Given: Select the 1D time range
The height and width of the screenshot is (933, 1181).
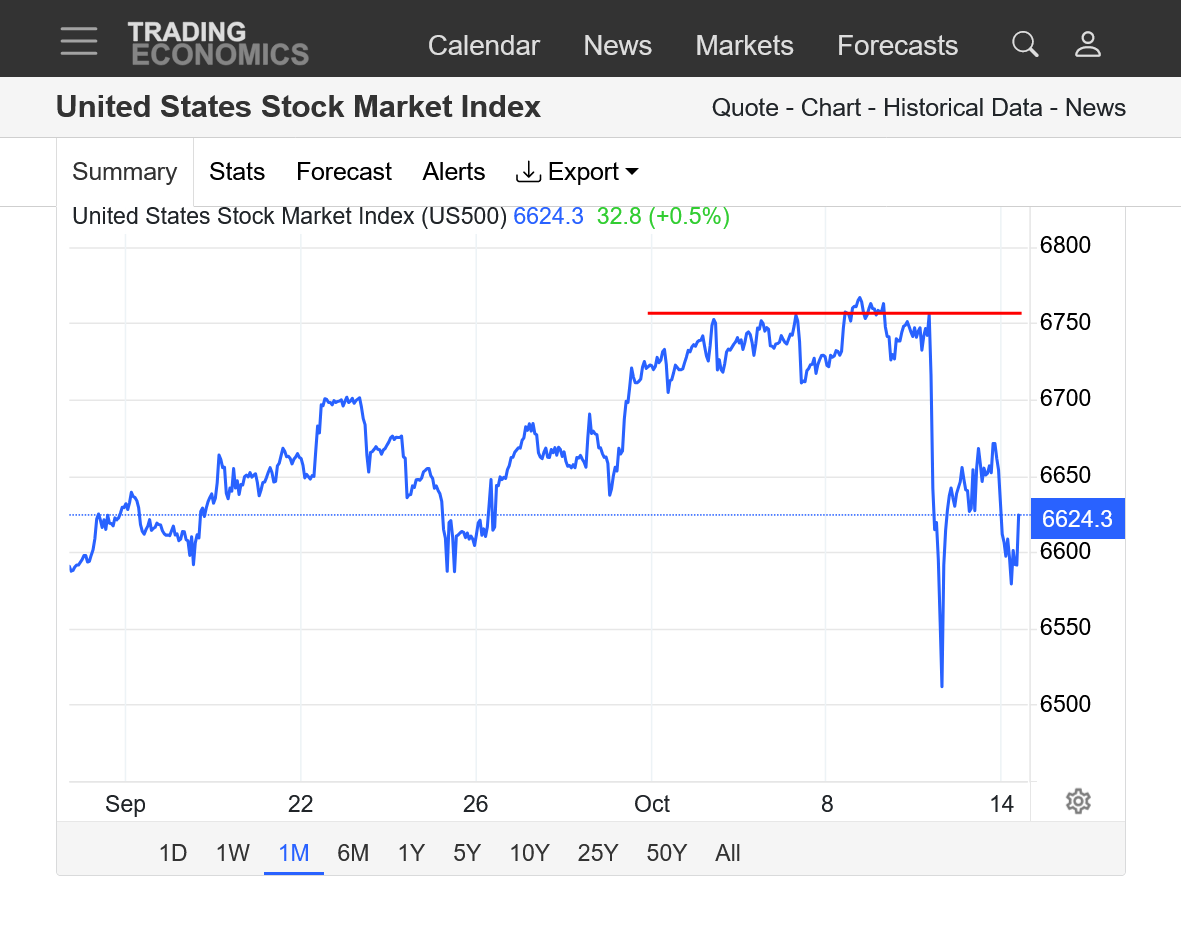Looking at the screenshot, I should (x=173, y=853).
